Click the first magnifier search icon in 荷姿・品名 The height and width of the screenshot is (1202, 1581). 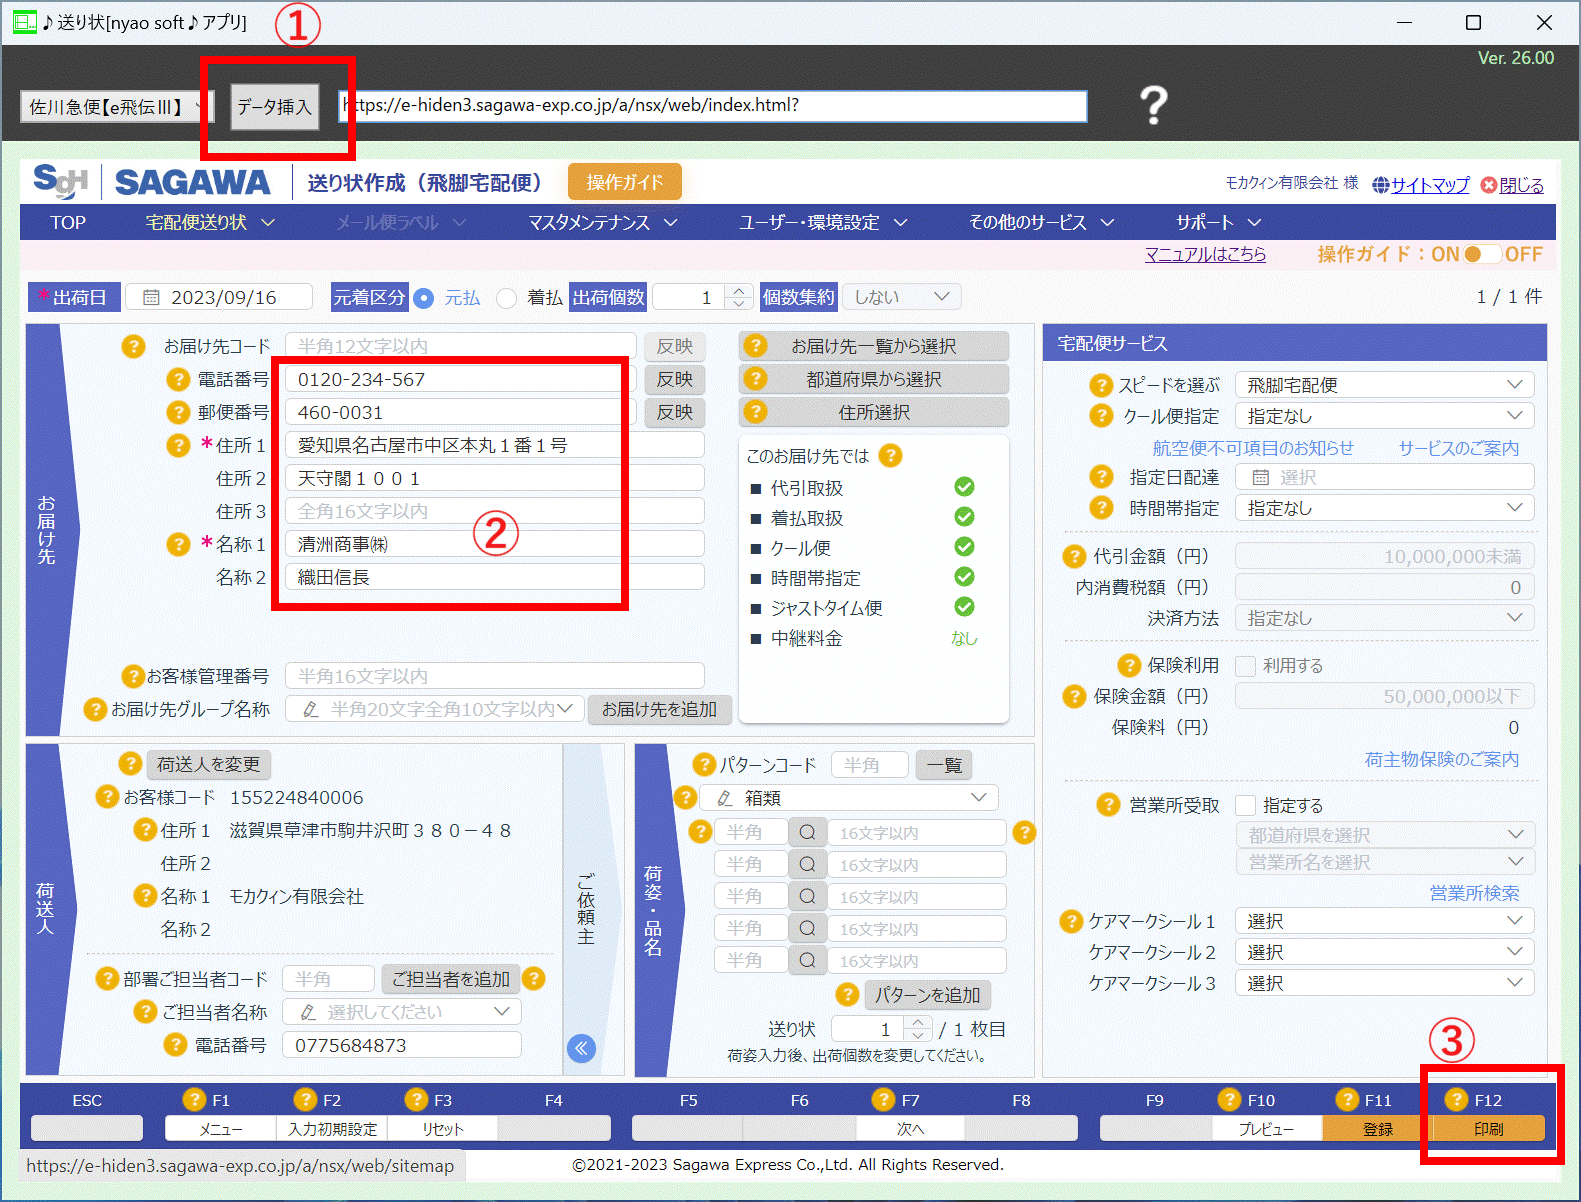[806, 832]
